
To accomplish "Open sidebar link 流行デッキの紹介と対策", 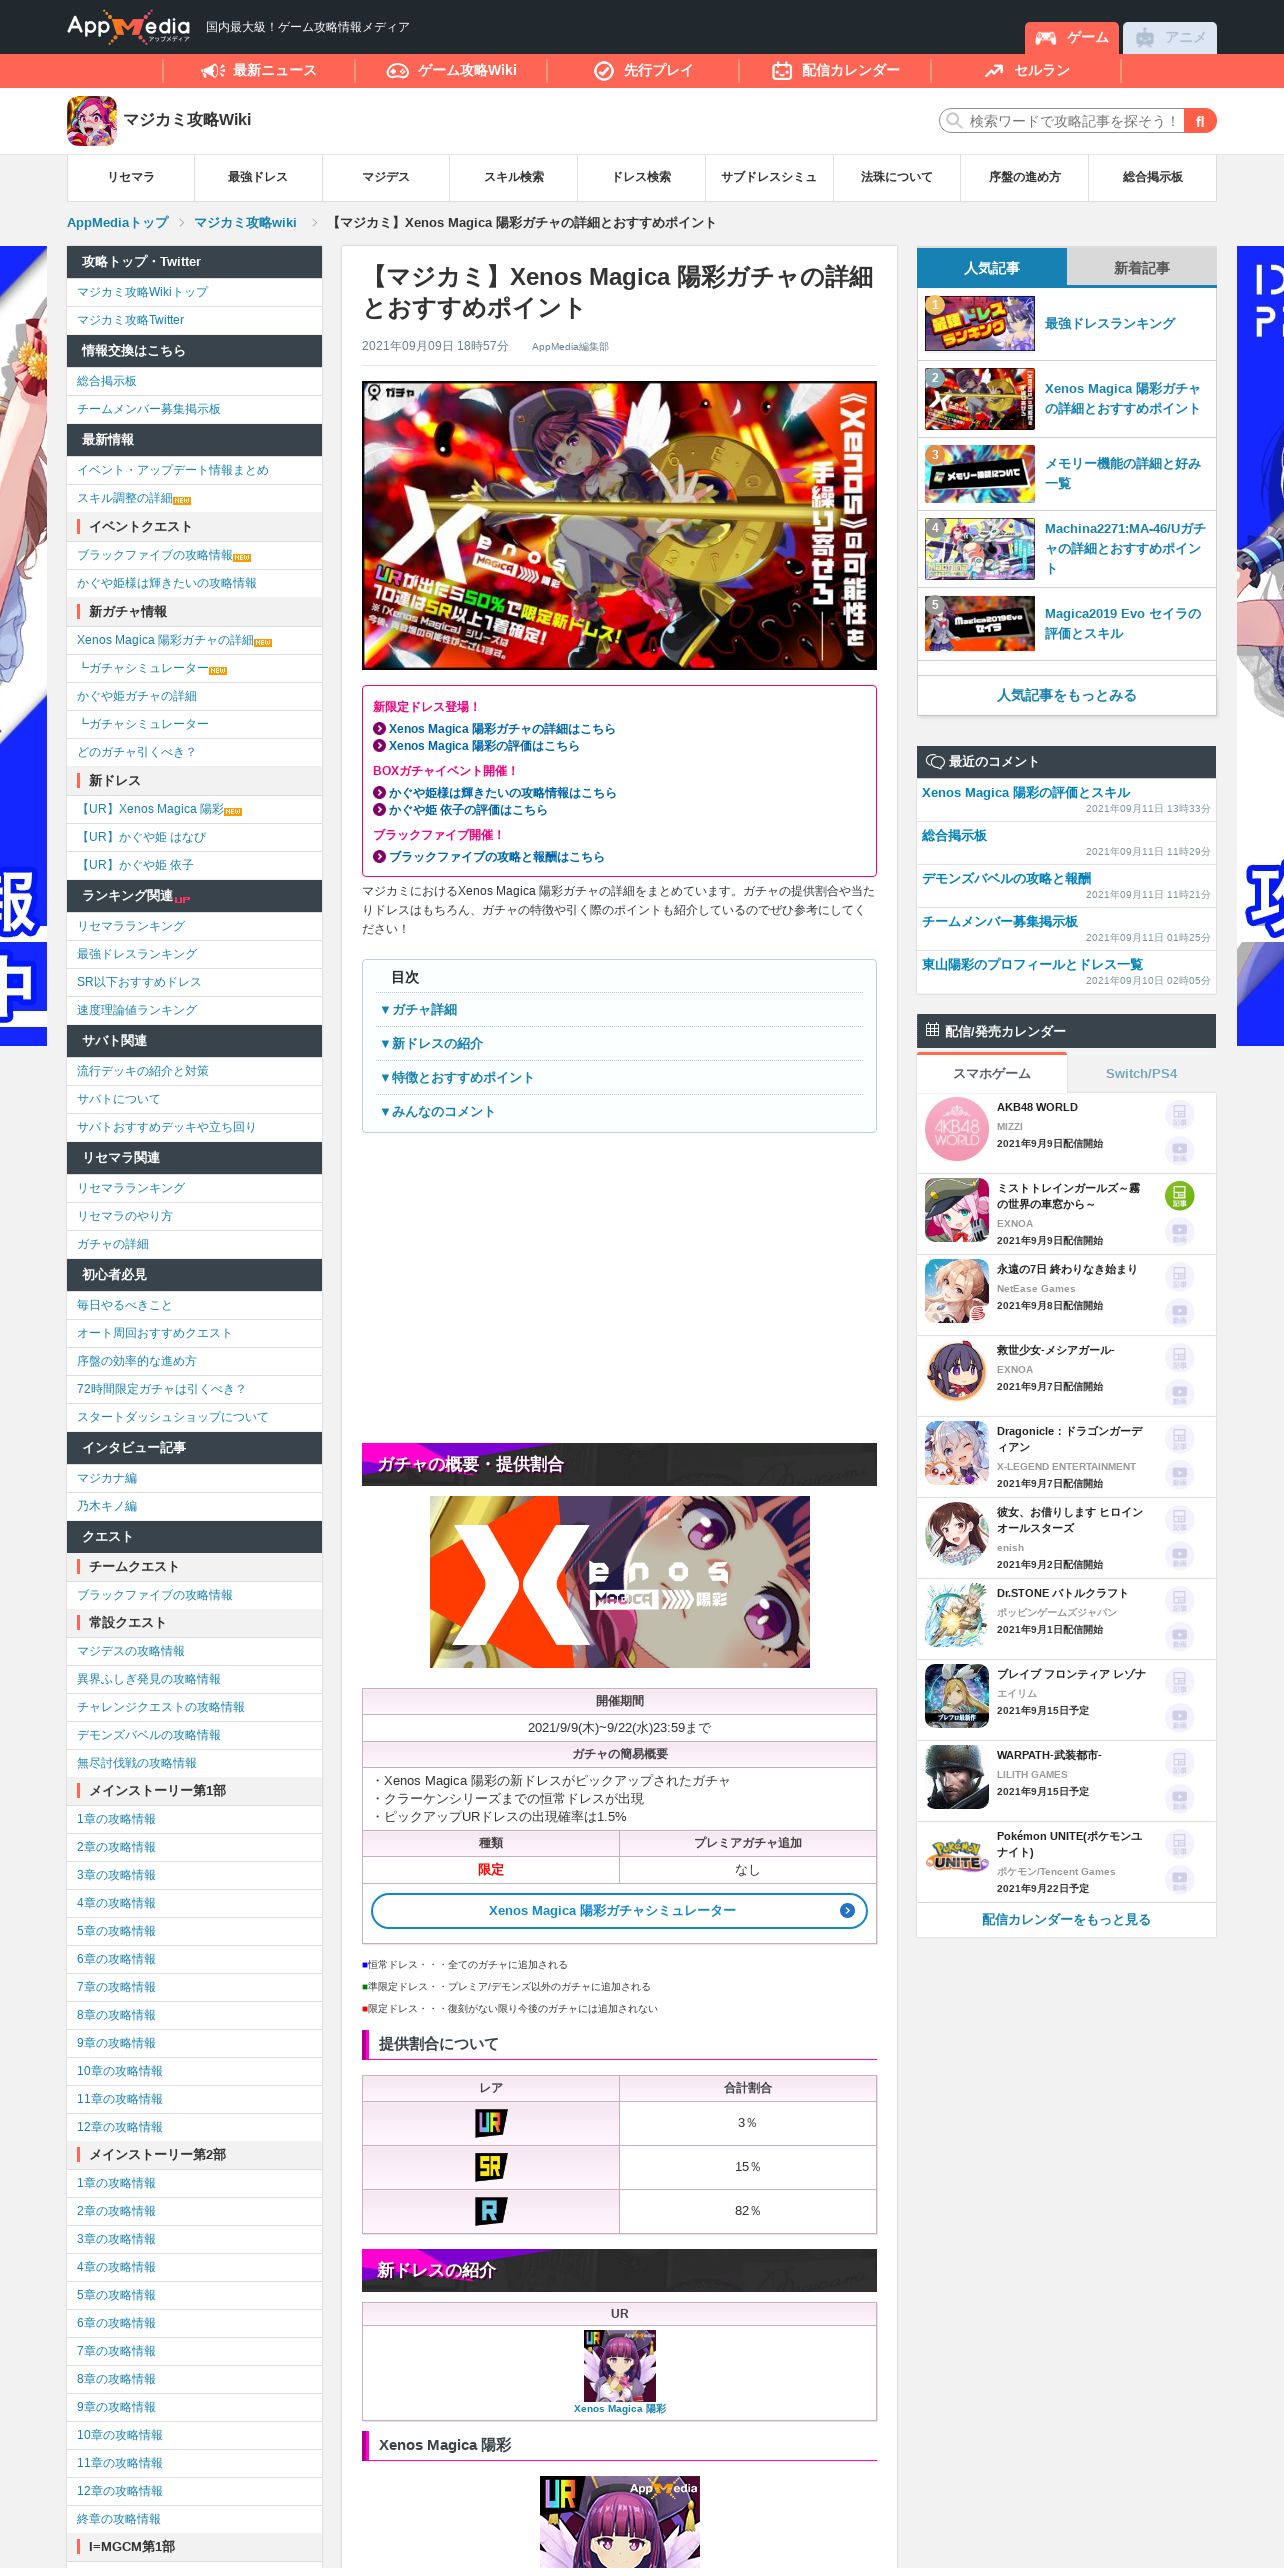I will click(143, 1071).
